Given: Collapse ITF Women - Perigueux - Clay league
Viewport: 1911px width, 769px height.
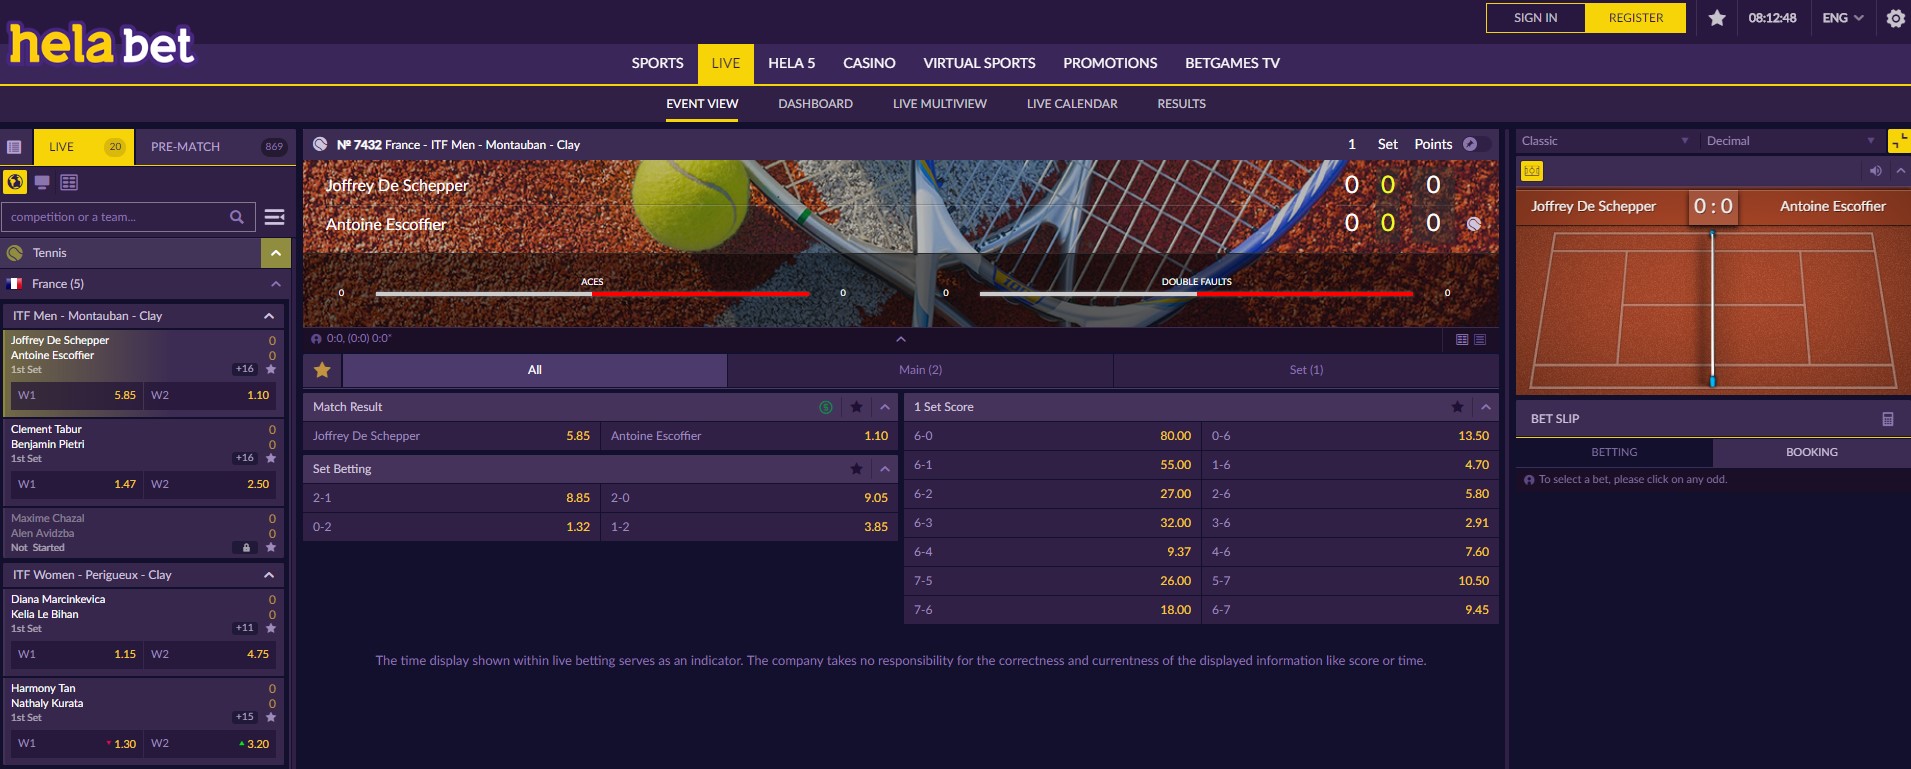Looking at the screenshot, I should pyautogui.click(x=269, y=575).
